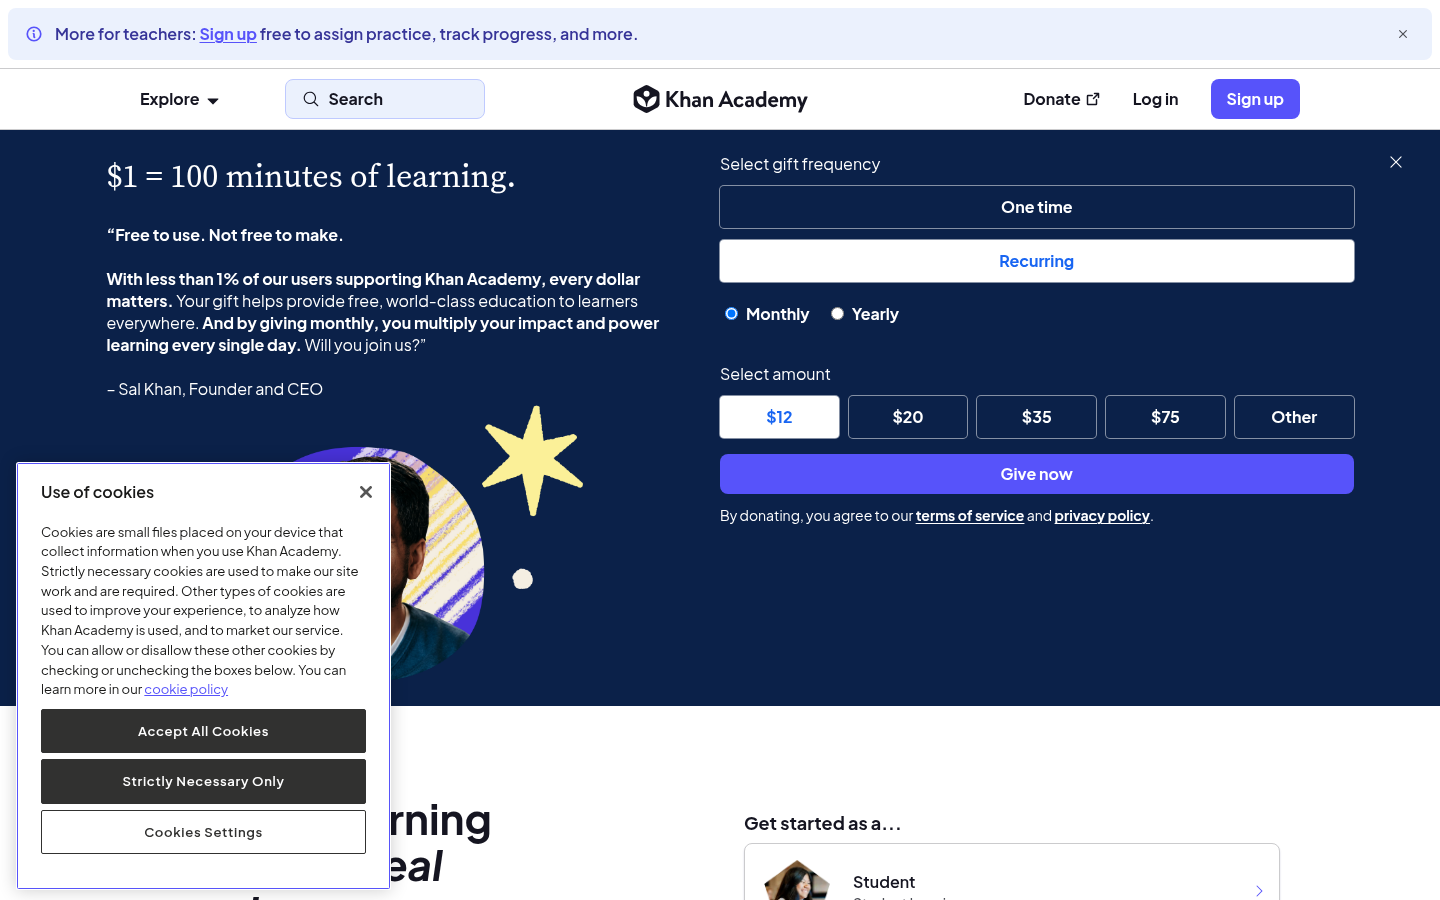Screen dimensions: 1440x900
Task: Select Recurring gift frequency
Action: coord(1037,261)
